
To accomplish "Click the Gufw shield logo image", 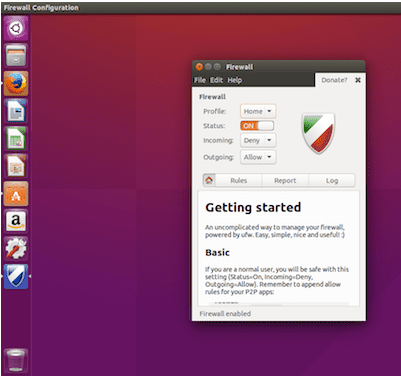I will click(x=318, y=133).
